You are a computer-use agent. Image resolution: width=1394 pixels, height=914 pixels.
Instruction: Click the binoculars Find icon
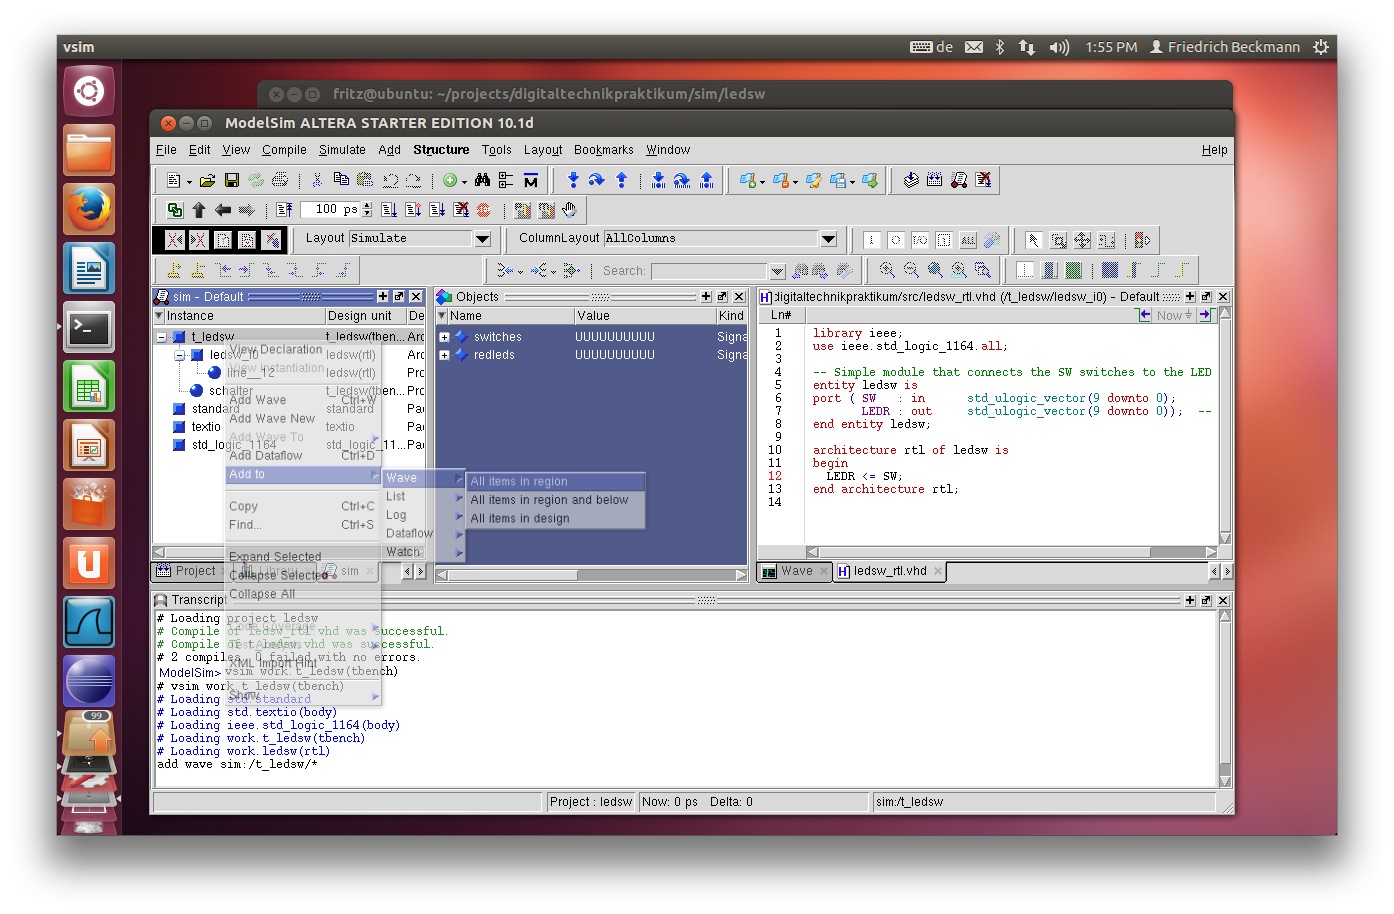coord(482,180)
